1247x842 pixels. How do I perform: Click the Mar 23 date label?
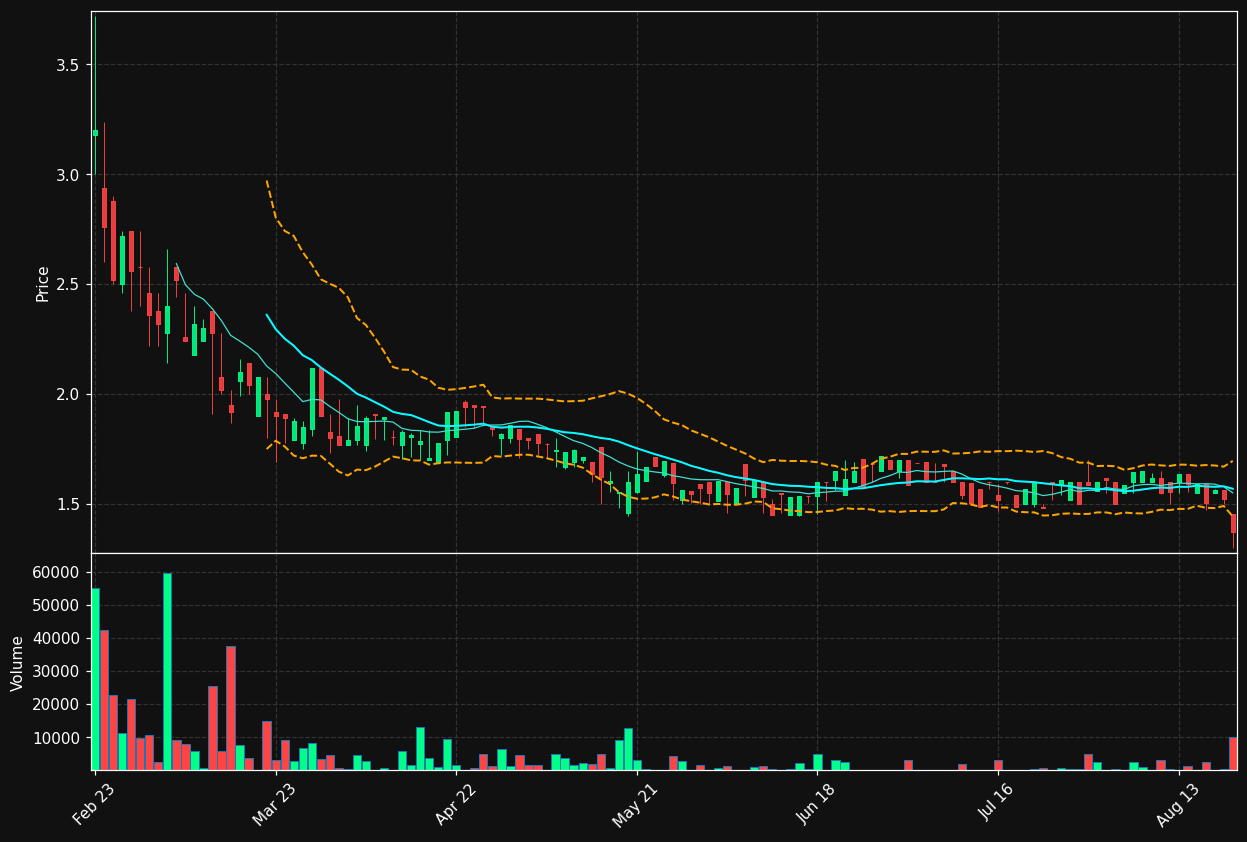click(x=274, y=805)
